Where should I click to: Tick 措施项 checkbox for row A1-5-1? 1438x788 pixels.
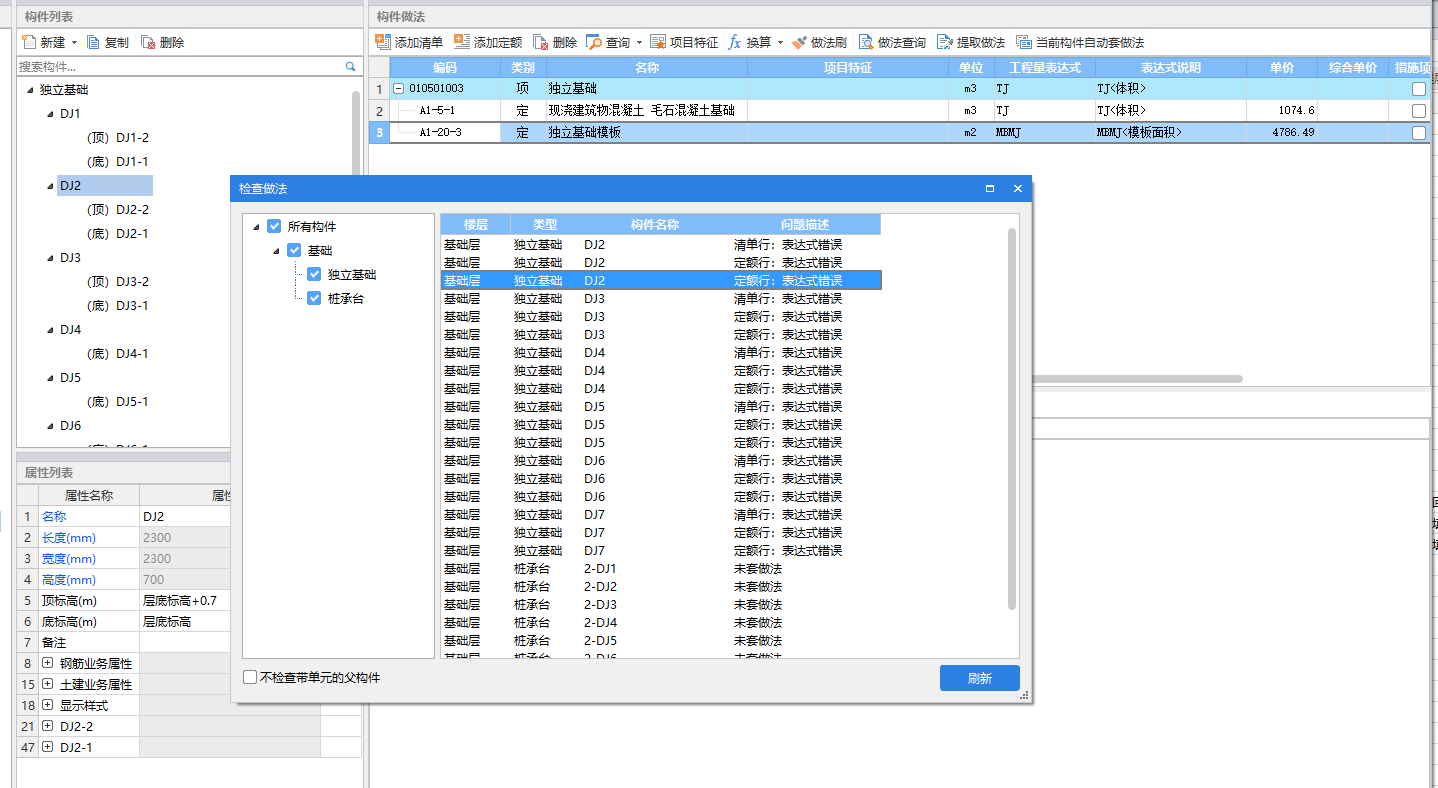[1419, 111]
